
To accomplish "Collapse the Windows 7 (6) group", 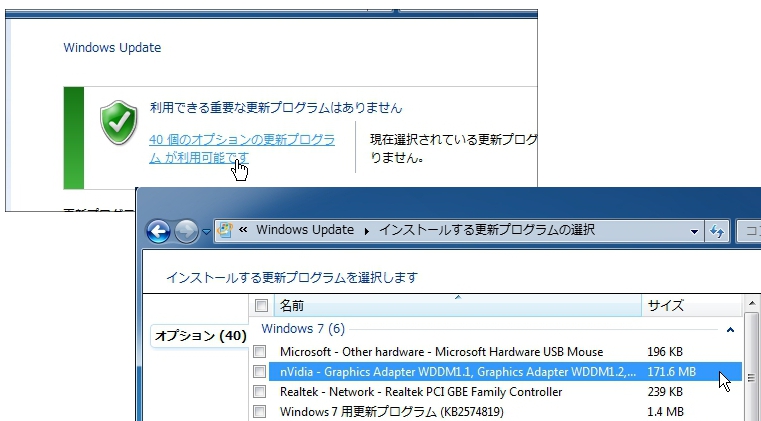I will tap(730, 330).
